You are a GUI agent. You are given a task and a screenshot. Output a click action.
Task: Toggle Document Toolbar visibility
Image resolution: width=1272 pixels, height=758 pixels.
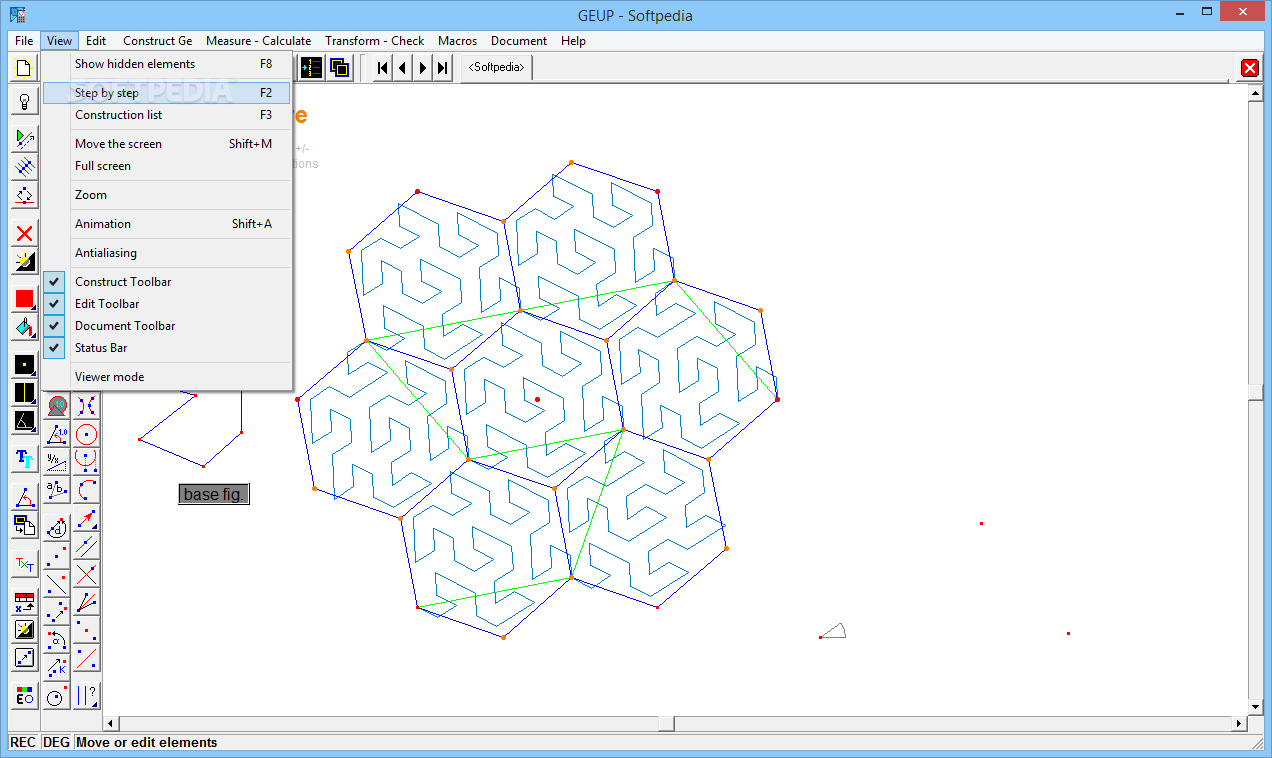tap(167, 326)
